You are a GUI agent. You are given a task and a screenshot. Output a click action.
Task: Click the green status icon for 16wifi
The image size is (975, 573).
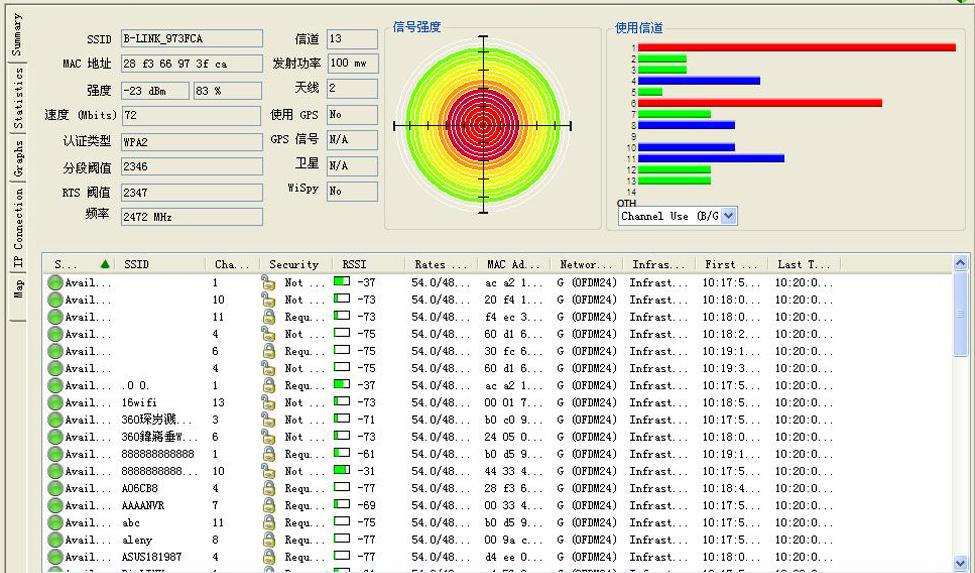(55, 403)
